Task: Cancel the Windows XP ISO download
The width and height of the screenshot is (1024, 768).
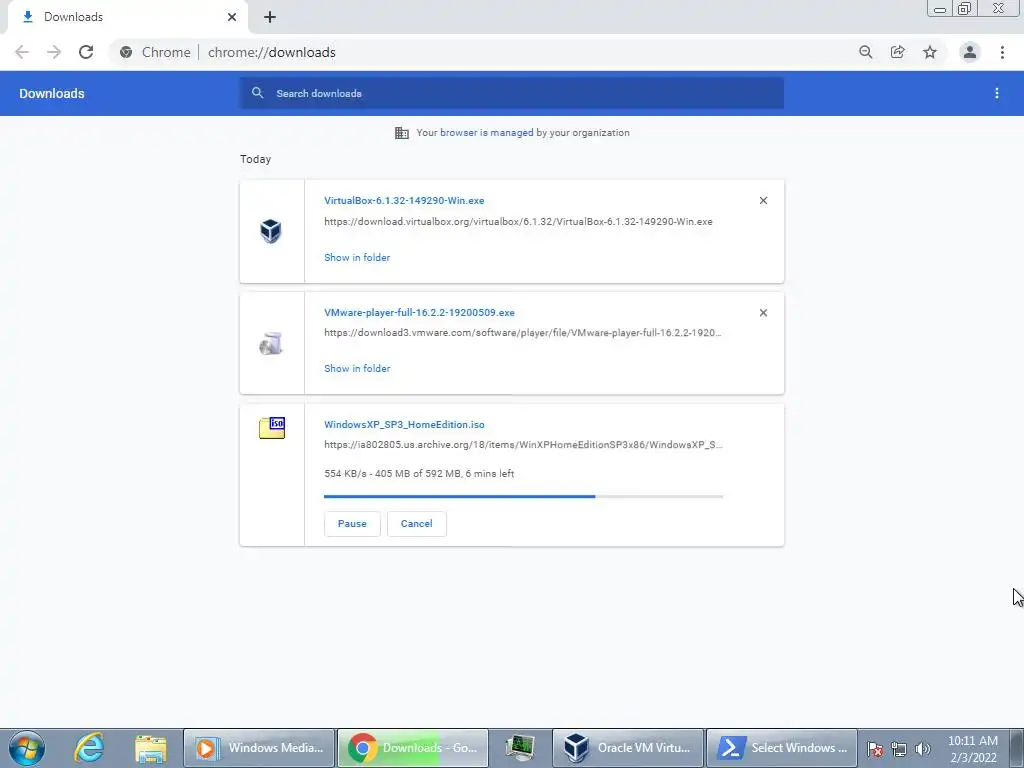Action: (417, 524)
